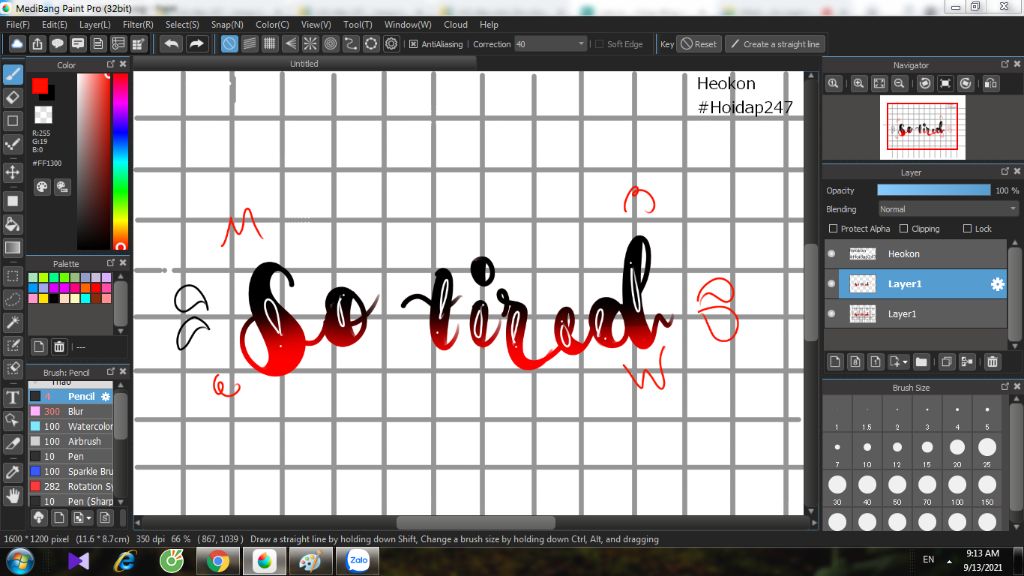Select the Magic Wand tool
The width and height of the screenshot is (1024, 576).
click(x=13, y=323)
